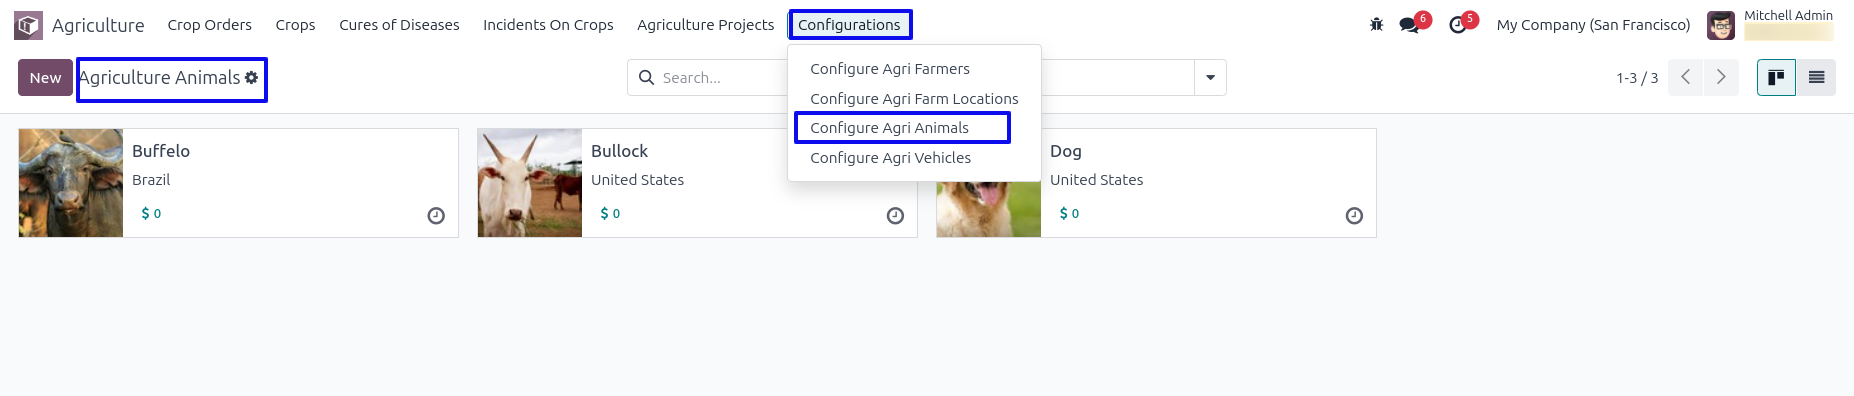Expand the search options dropdown arrow

(1210, 78)
